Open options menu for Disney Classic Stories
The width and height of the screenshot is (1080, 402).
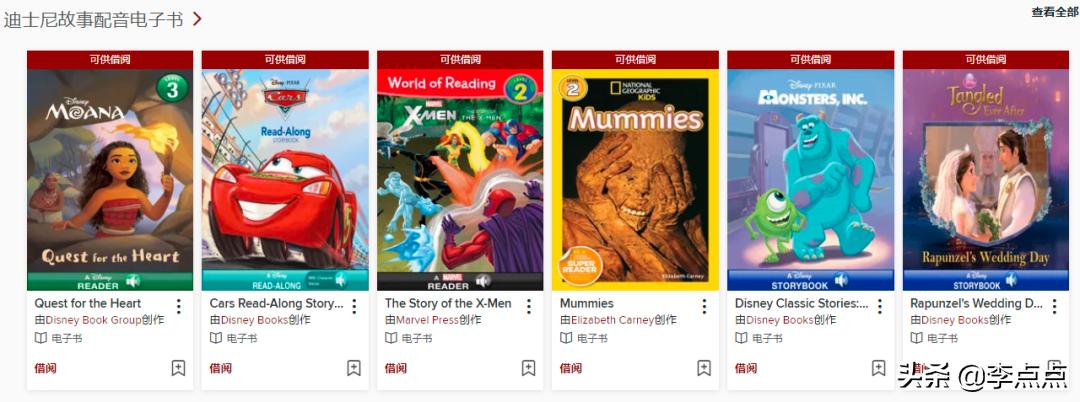(x=879, y=306)
